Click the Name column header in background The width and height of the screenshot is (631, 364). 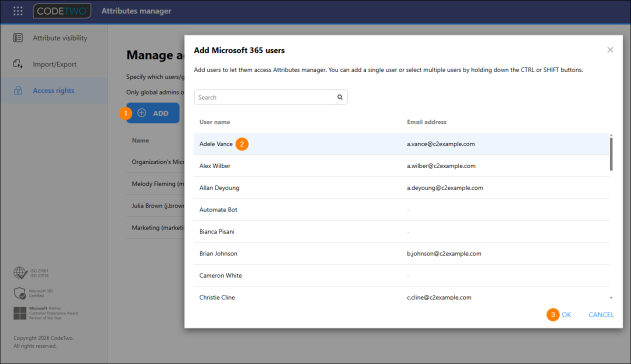point(140,140)
